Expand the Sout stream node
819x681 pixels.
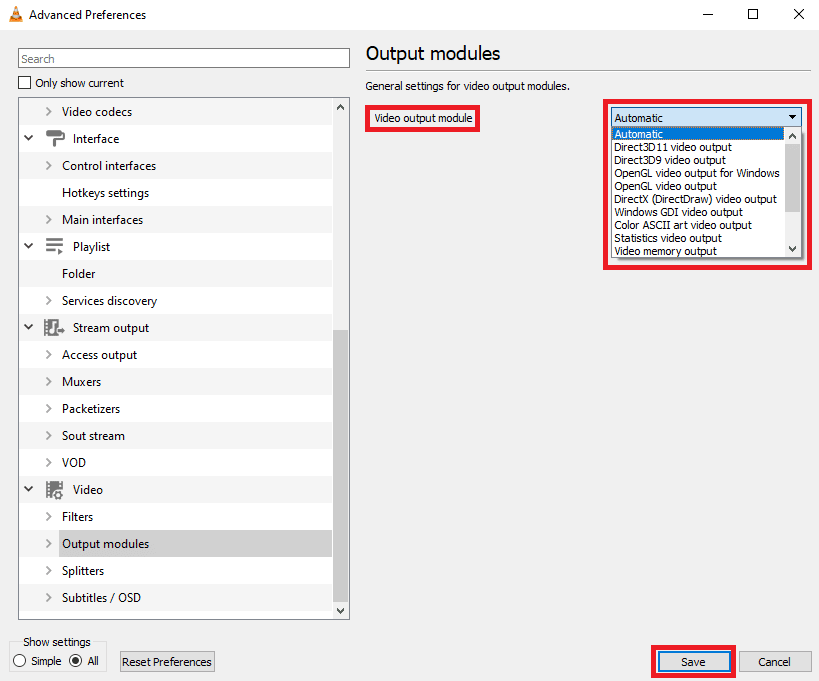(49, 436)
